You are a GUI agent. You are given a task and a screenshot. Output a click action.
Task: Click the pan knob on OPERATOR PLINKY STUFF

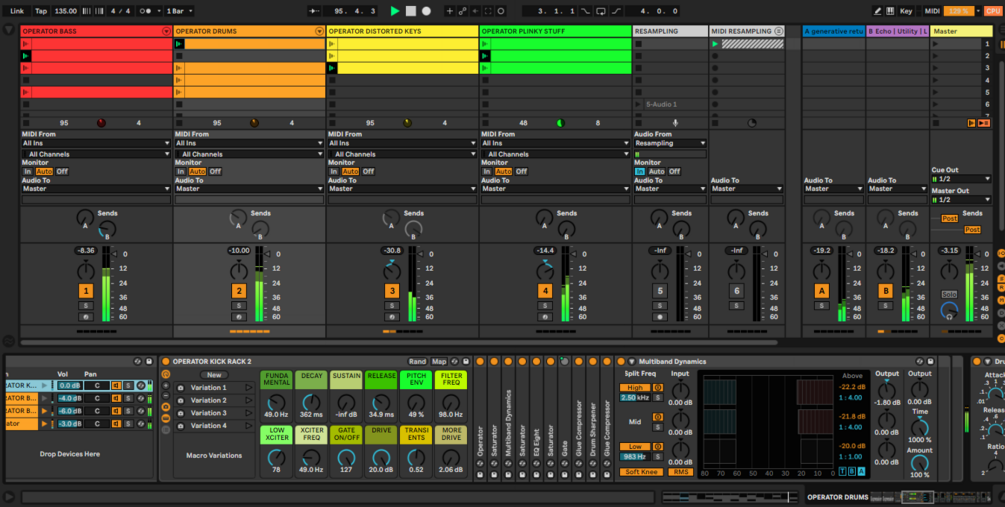point(545,270)
